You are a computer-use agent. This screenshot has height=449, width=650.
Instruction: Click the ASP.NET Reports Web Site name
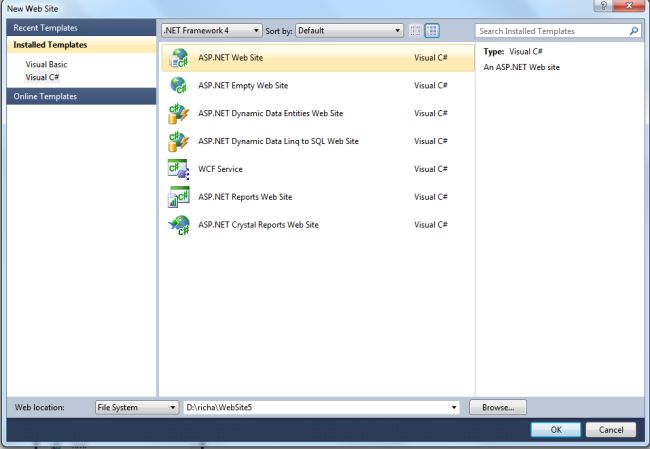245,197
